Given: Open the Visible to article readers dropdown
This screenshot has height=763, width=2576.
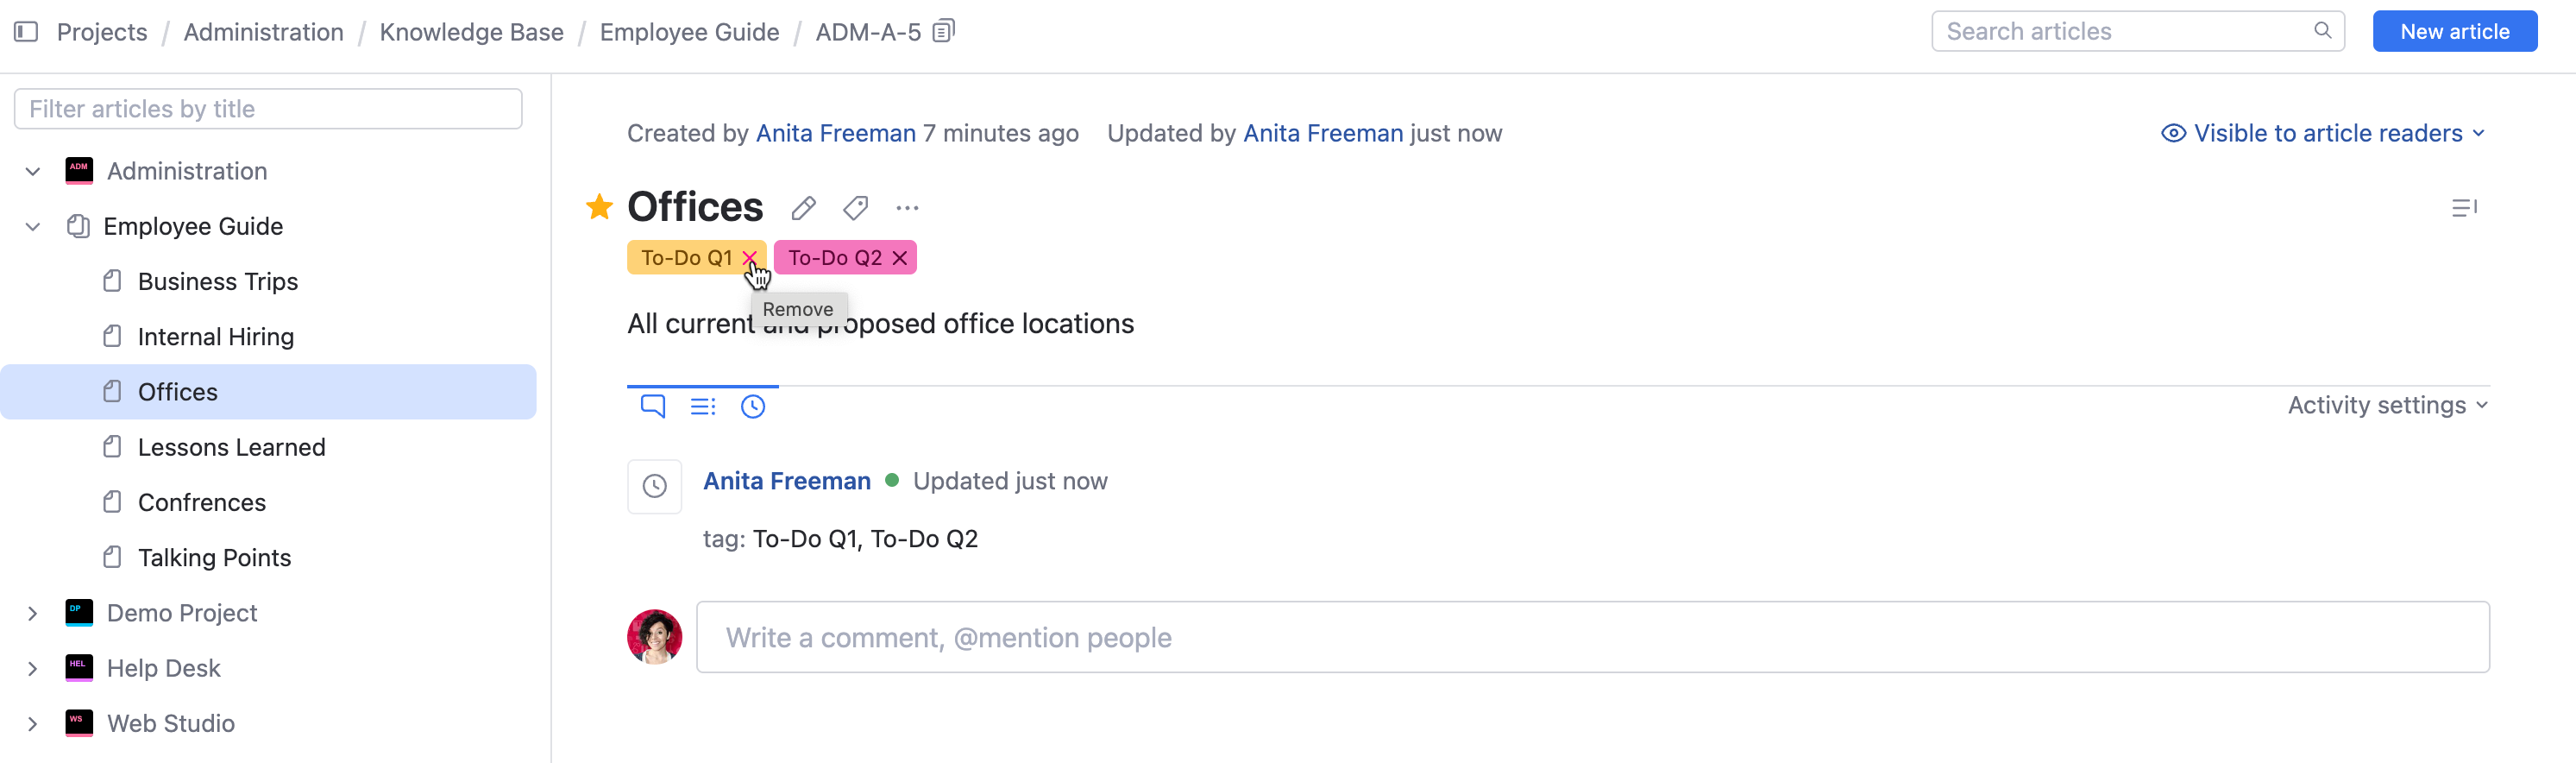Looking at the screenshot, I should pyautogui.click(x=2323, y=133).
